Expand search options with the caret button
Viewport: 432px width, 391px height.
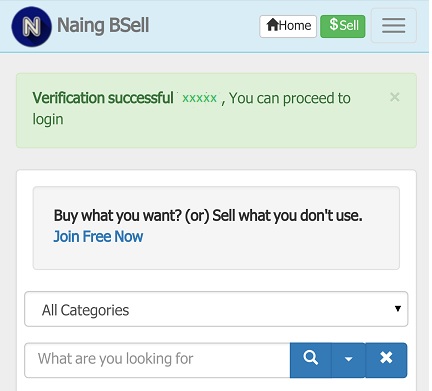pyautogui.click(x=349, y=360)
